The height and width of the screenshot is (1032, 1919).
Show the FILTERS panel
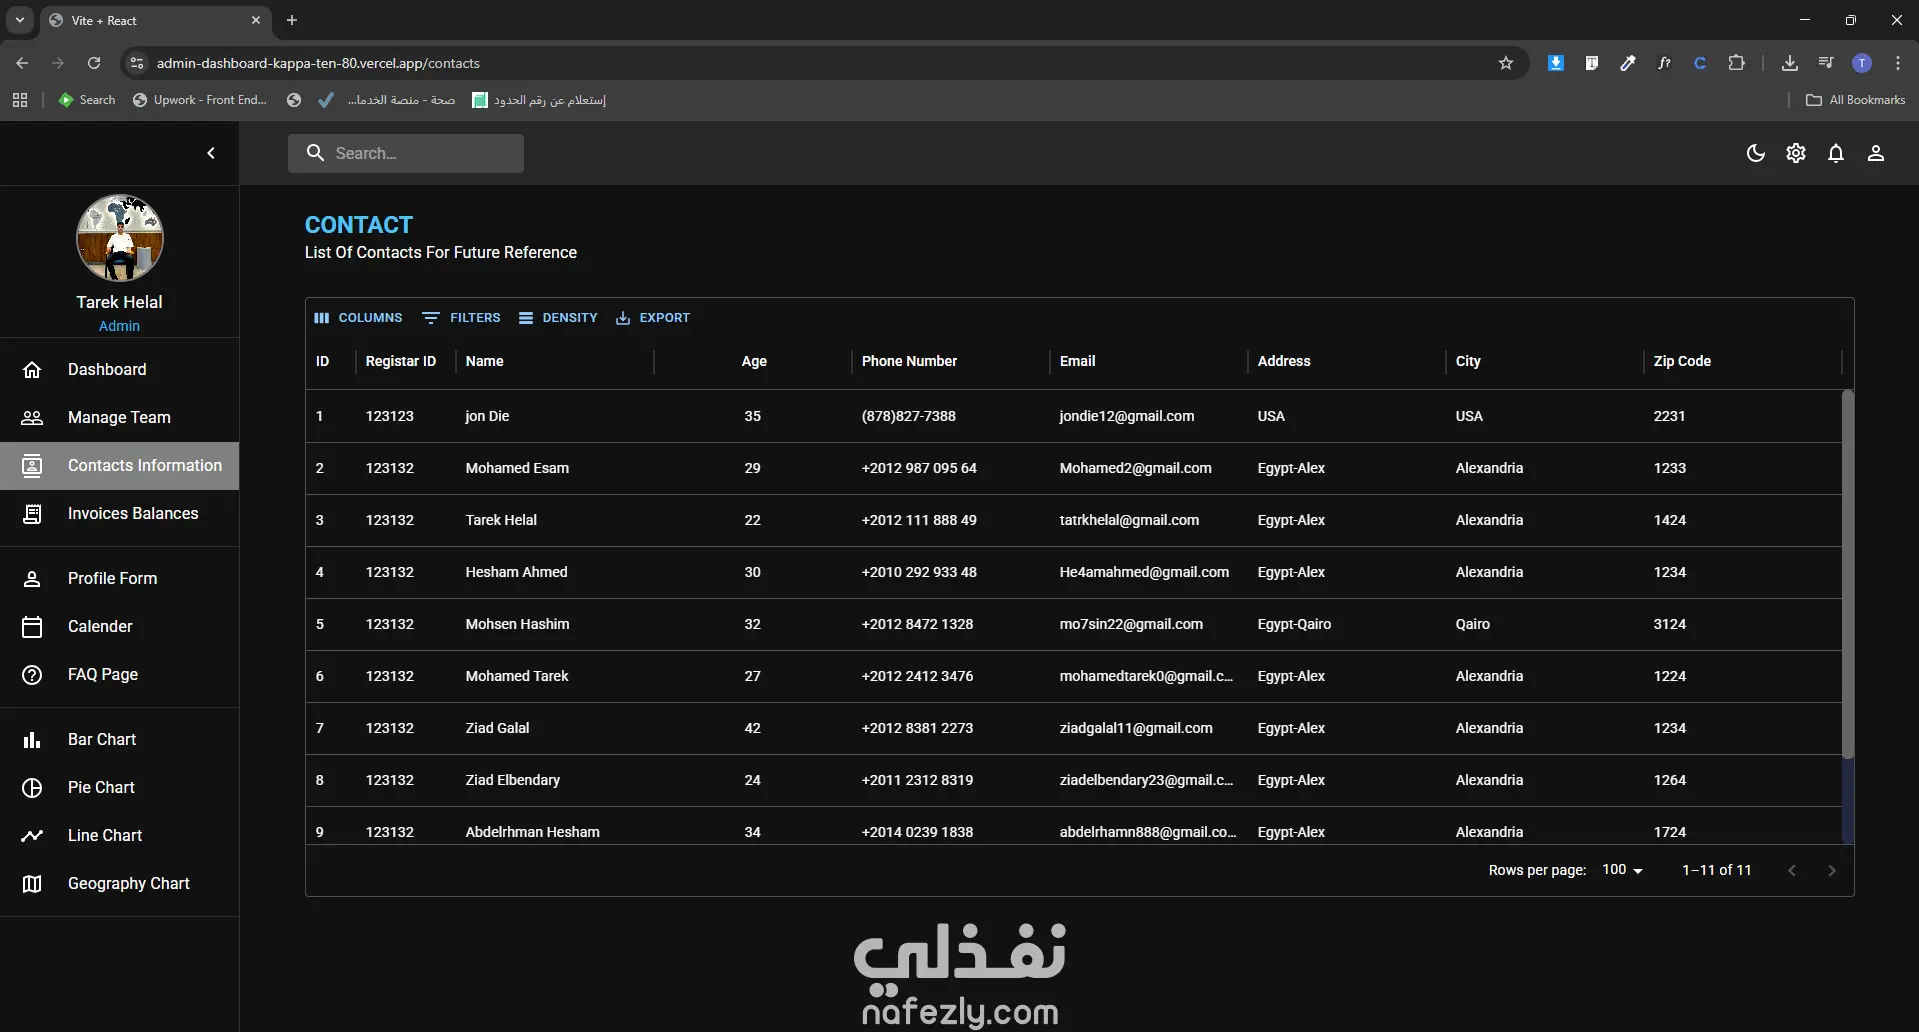point(461,318)
